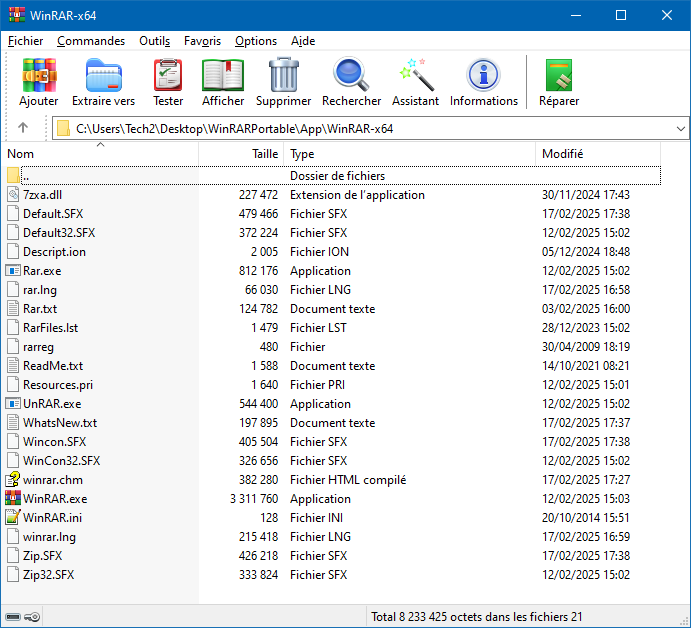This screenshot has height=628, width=691.
Task: Select the Default32.SFX file name
Action: [59, 233]
